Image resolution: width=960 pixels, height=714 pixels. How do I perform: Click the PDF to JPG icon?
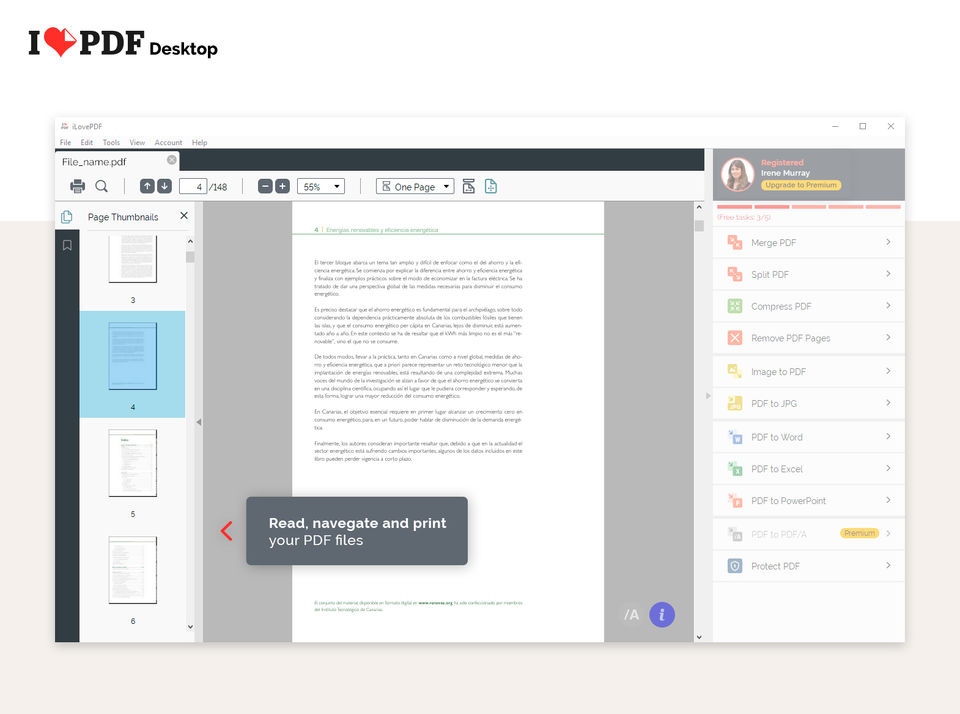[x=735, y=403]
